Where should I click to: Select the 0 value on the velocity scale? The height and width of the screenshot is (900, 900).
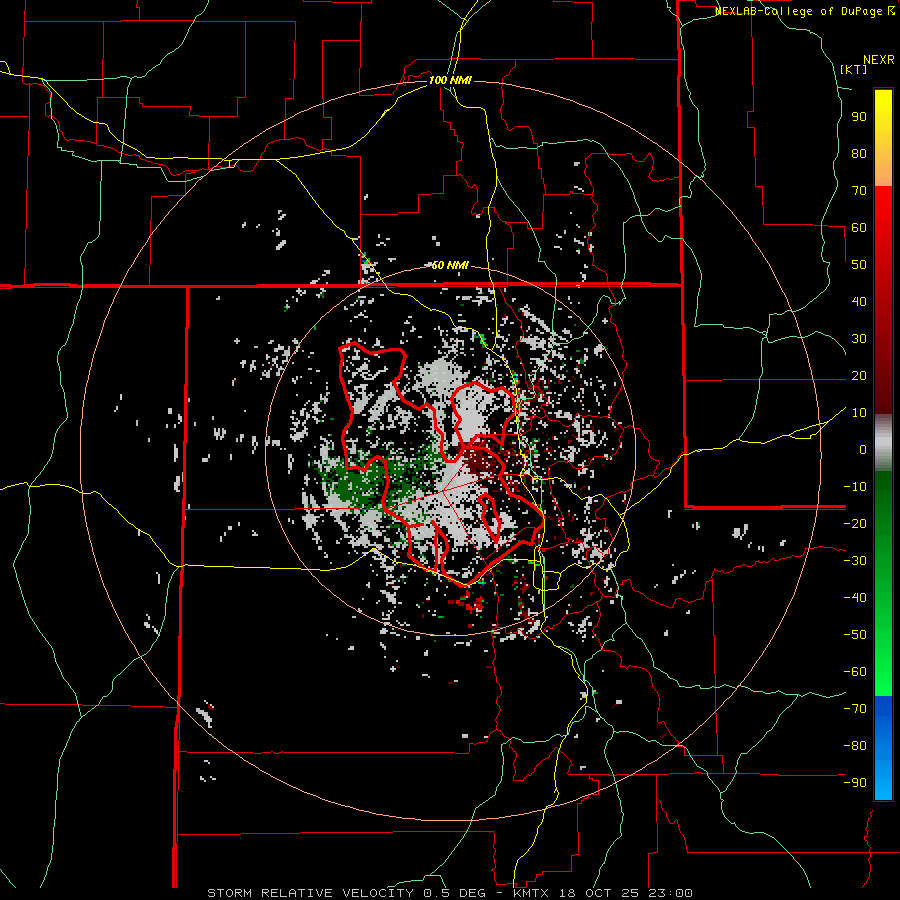(x=863, y=449)
